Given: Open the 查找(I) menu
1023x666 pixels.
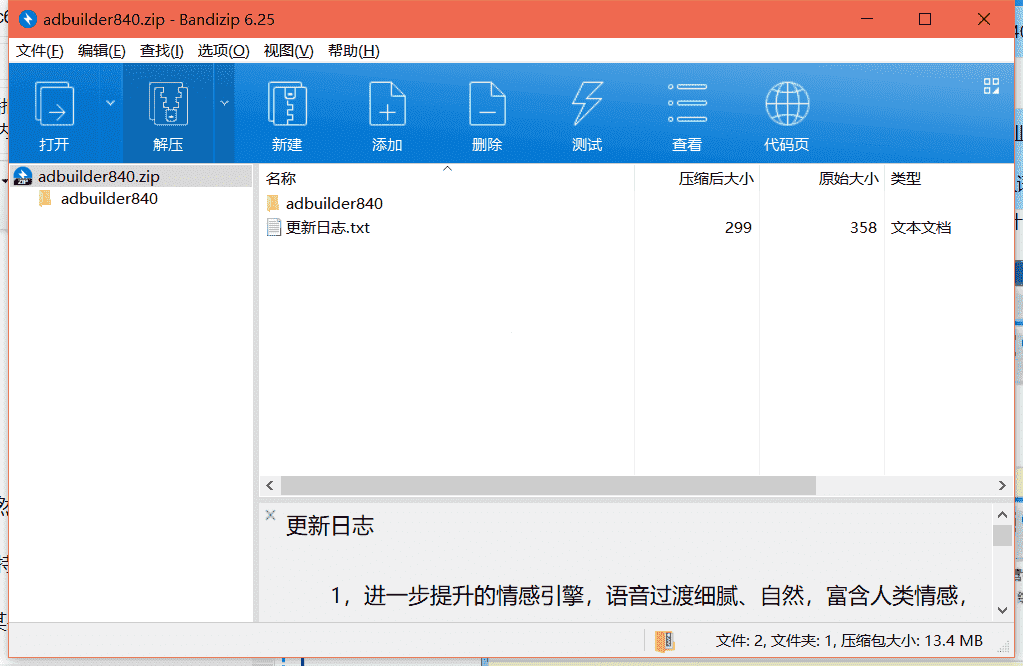Looking at the screenshot, I should pos(161,51).
